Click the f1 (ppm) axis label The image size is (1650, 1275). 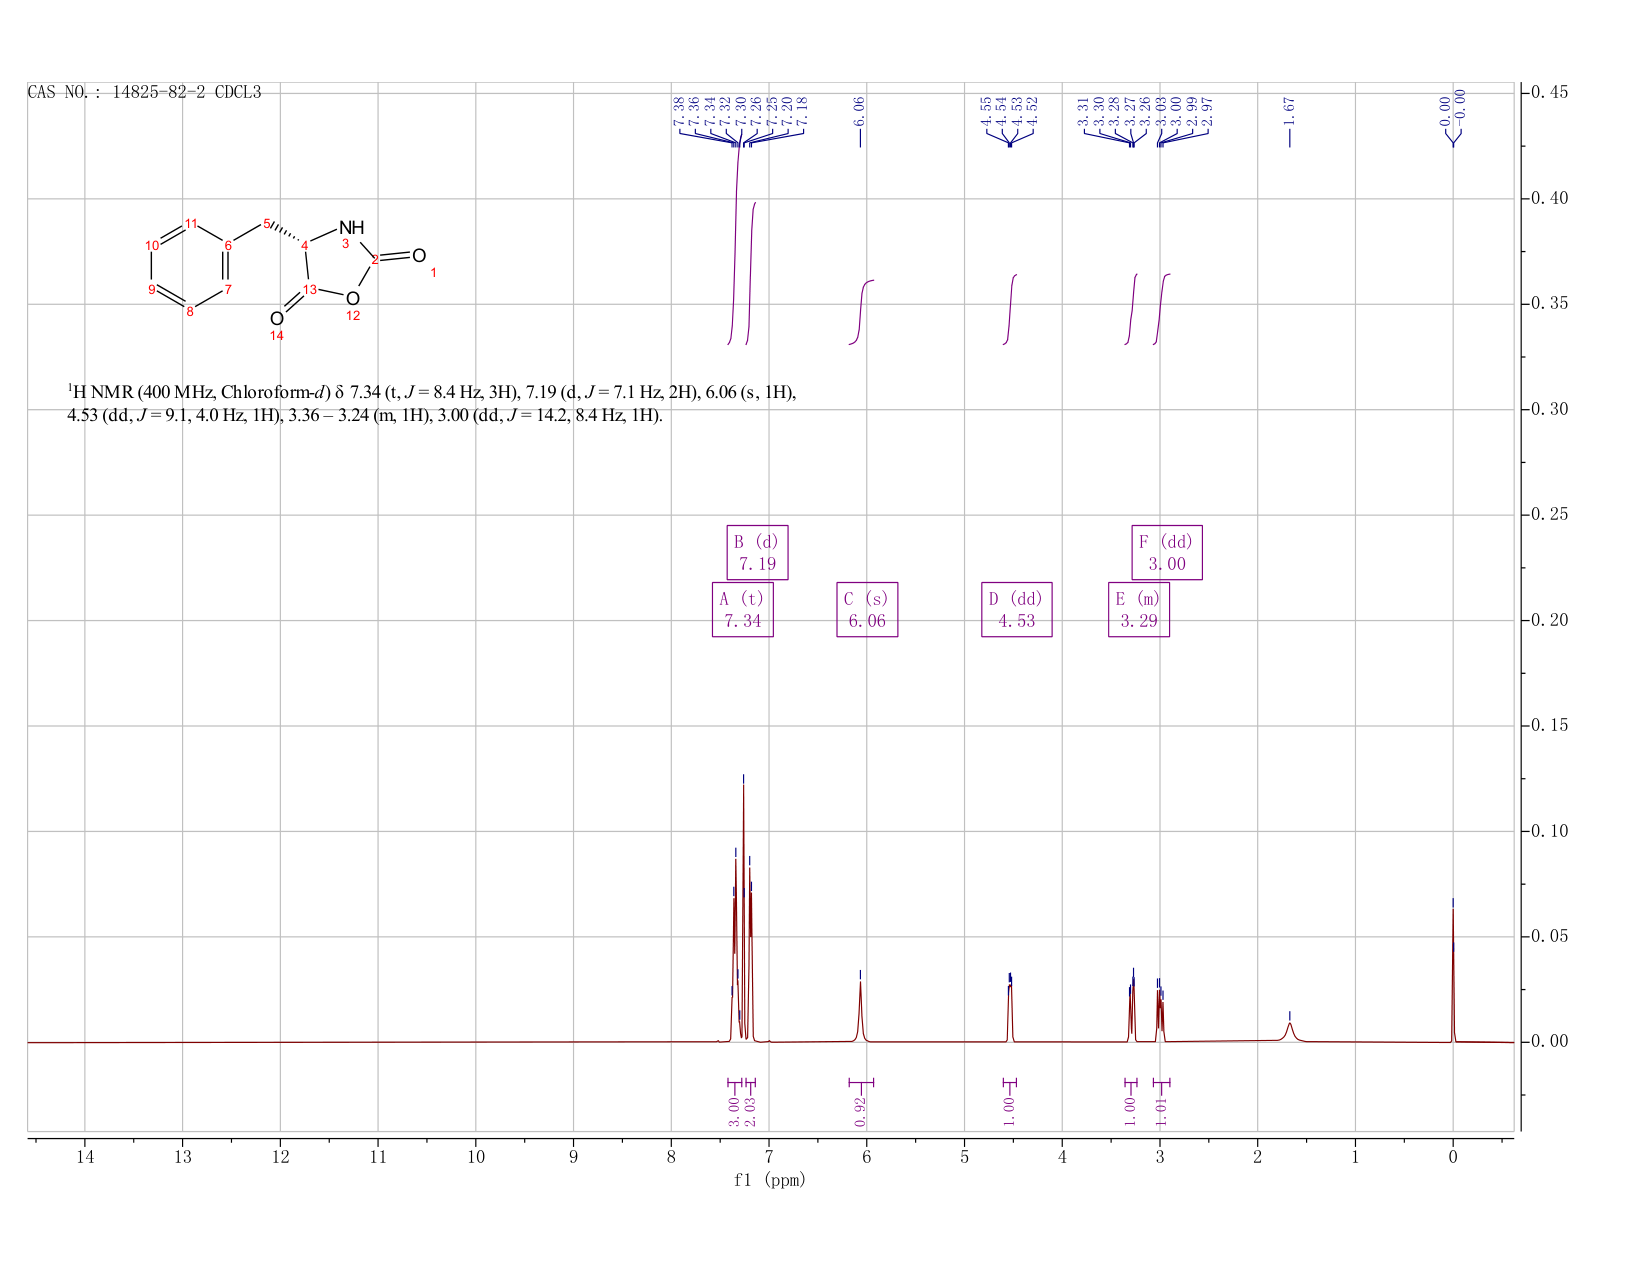point(770,1180)
